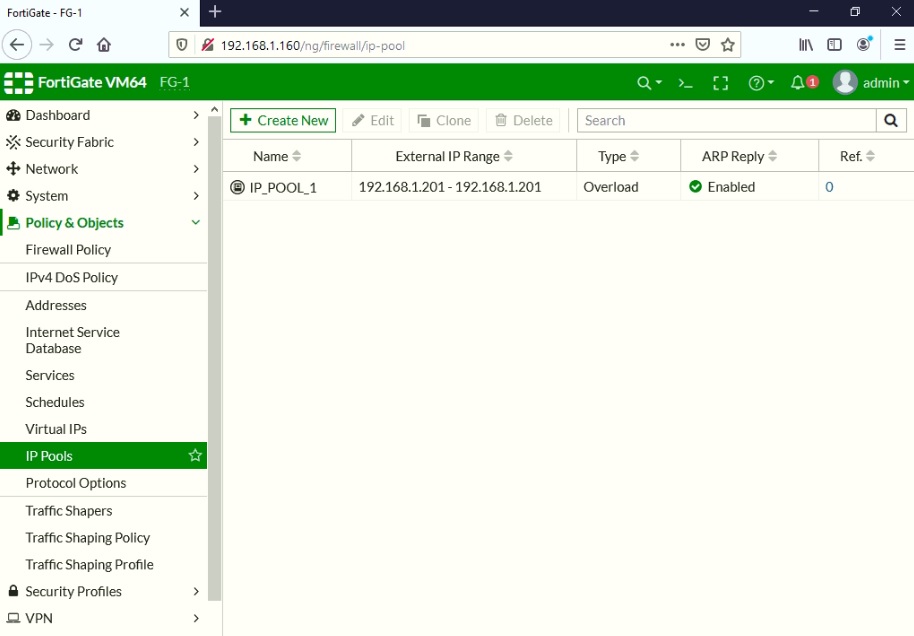Open the Help dropdown menu

[x=758, y=82]
